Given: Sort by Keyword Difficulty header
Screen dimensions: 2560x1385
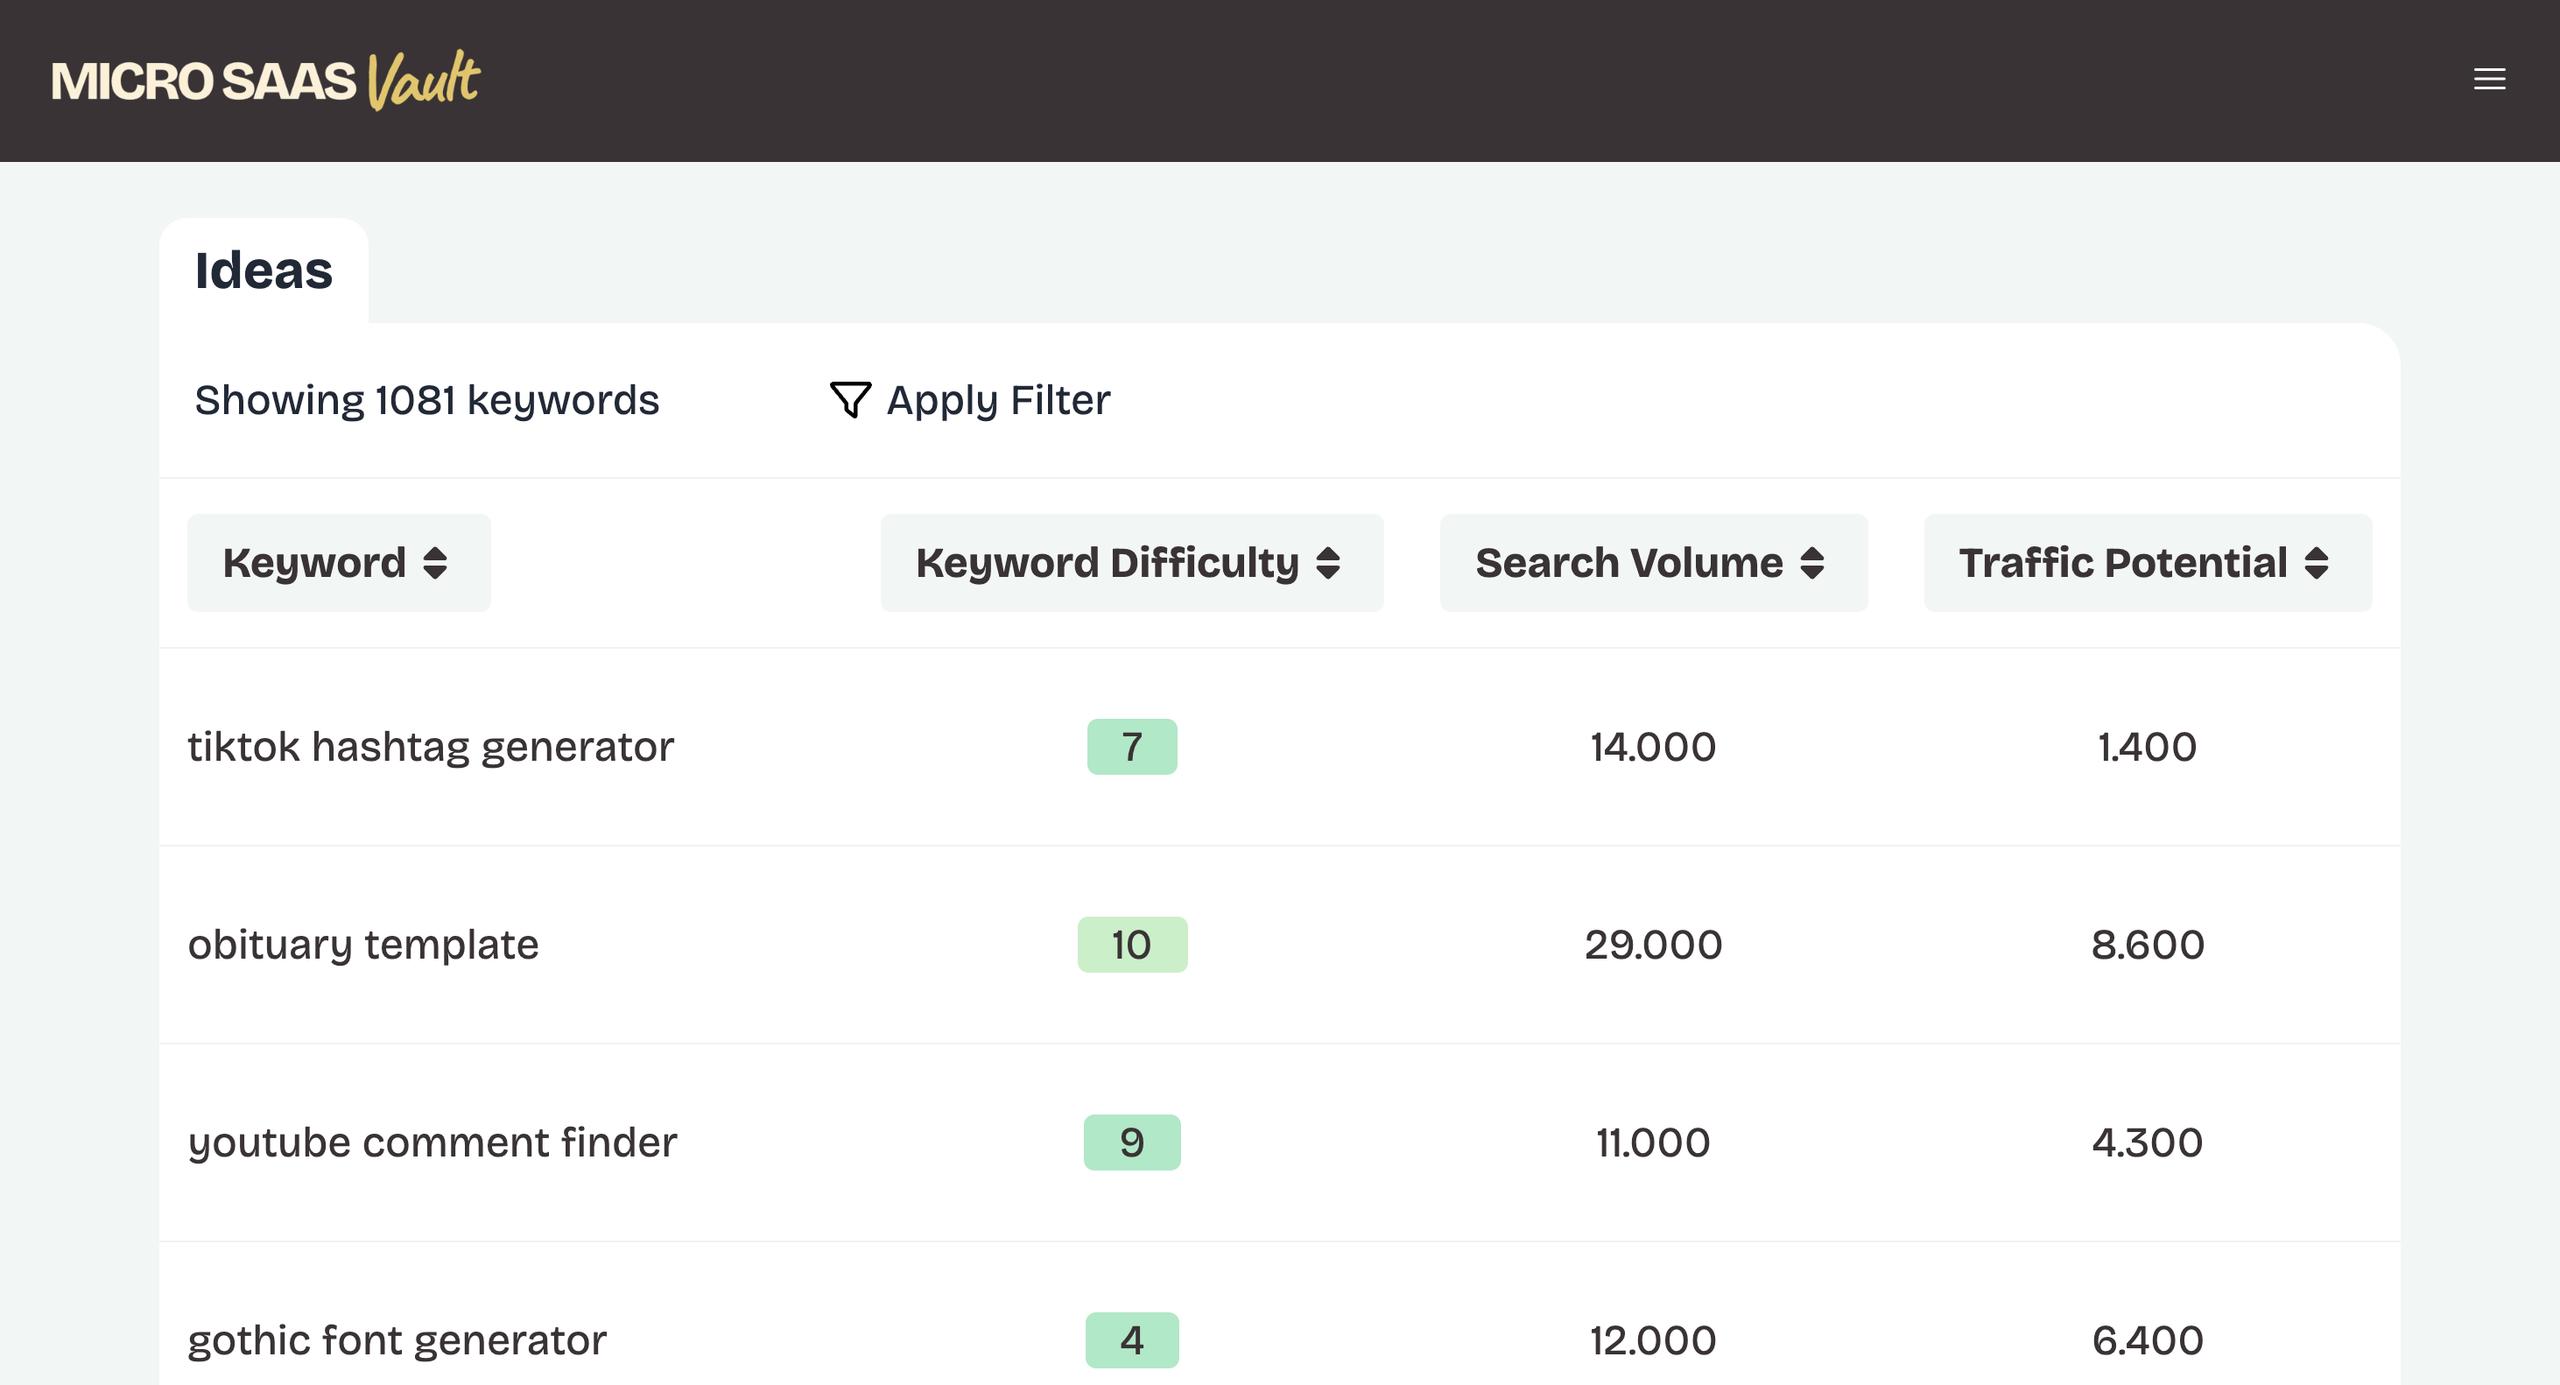Looking at the screenshot, I should 1107,563.
